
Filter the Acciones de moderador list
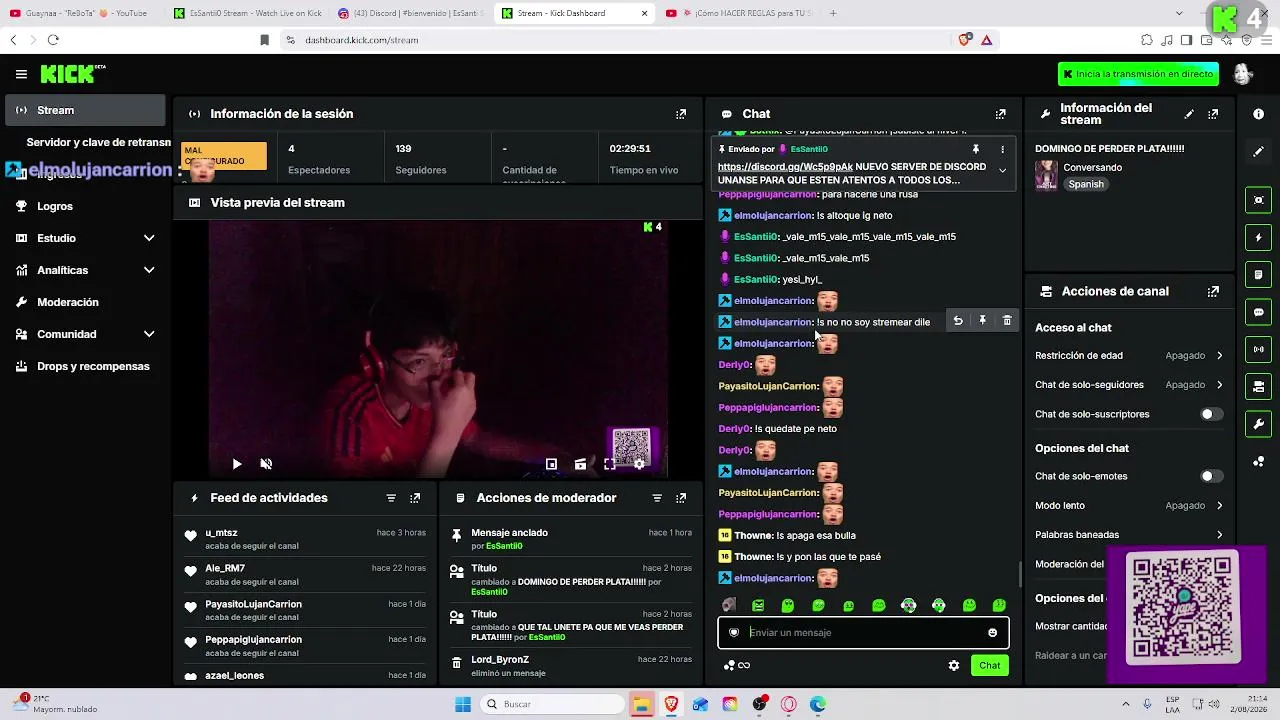click(x=657, y=498)
